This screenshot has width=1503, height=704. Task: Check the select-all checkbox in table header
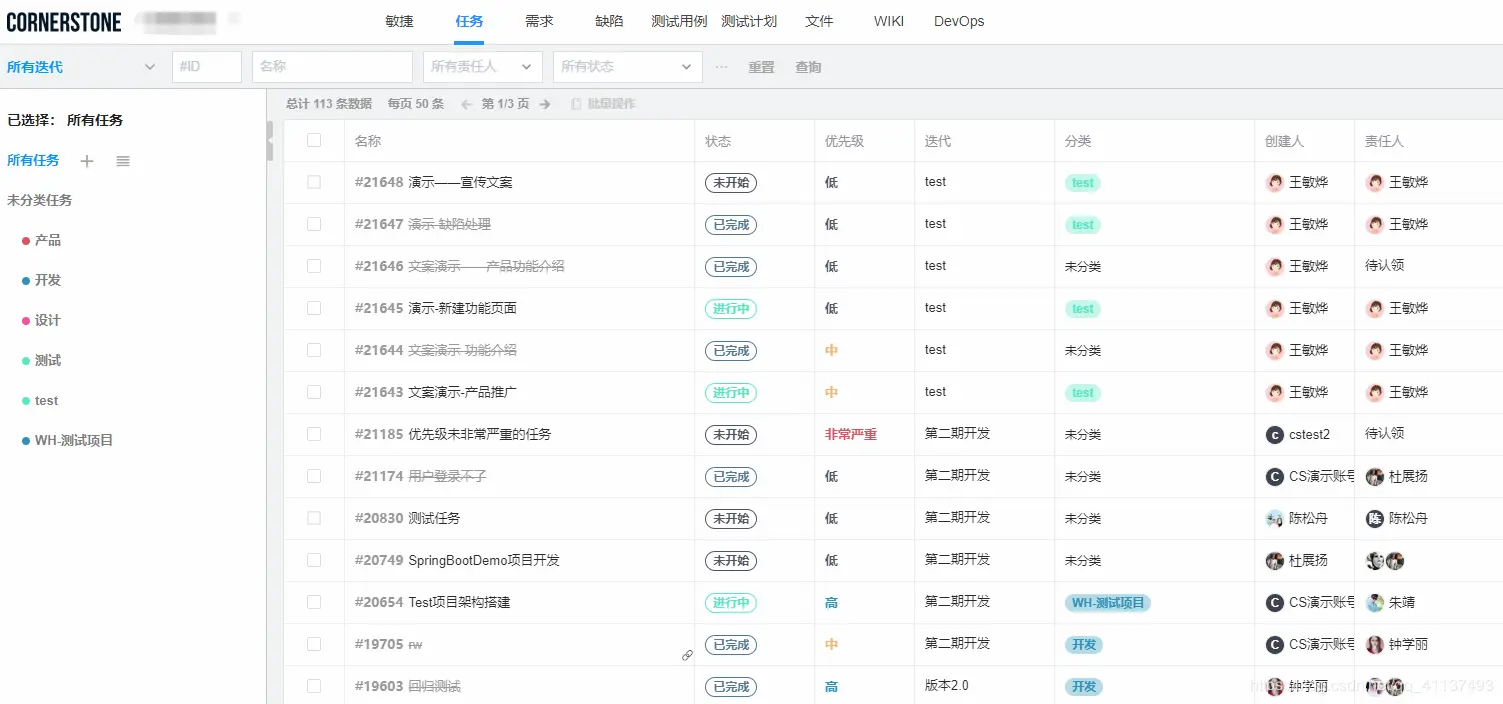click(x=314, y=140)
